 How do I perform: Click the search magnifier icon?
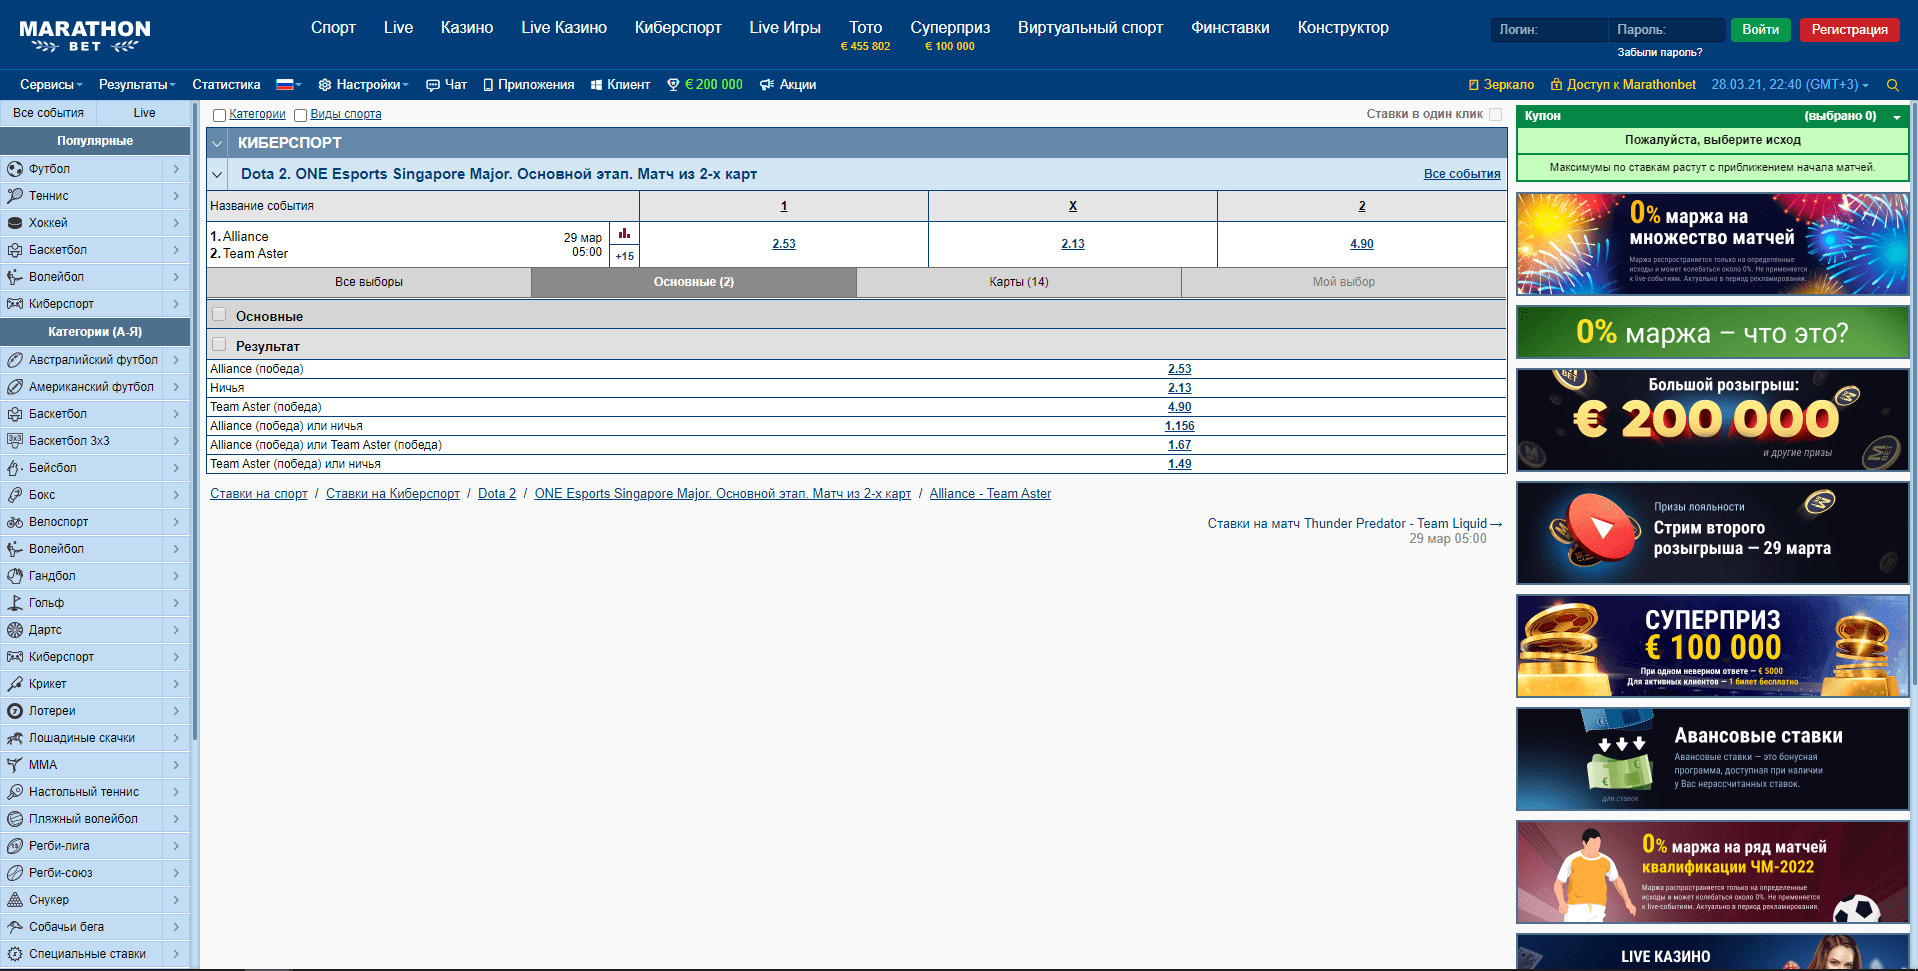tap(1892, 85)
